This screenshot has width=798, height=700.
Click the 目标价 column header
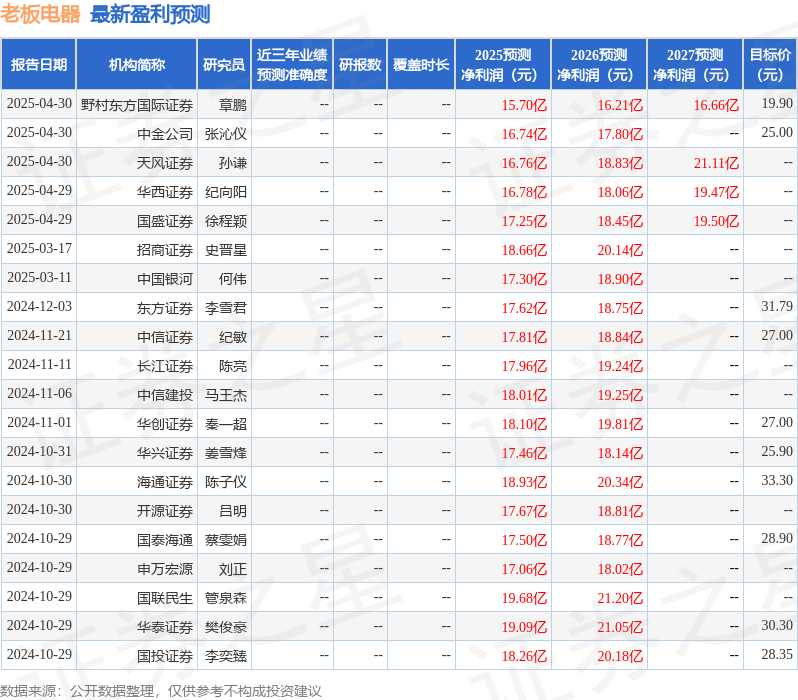(x=770, y=65)
